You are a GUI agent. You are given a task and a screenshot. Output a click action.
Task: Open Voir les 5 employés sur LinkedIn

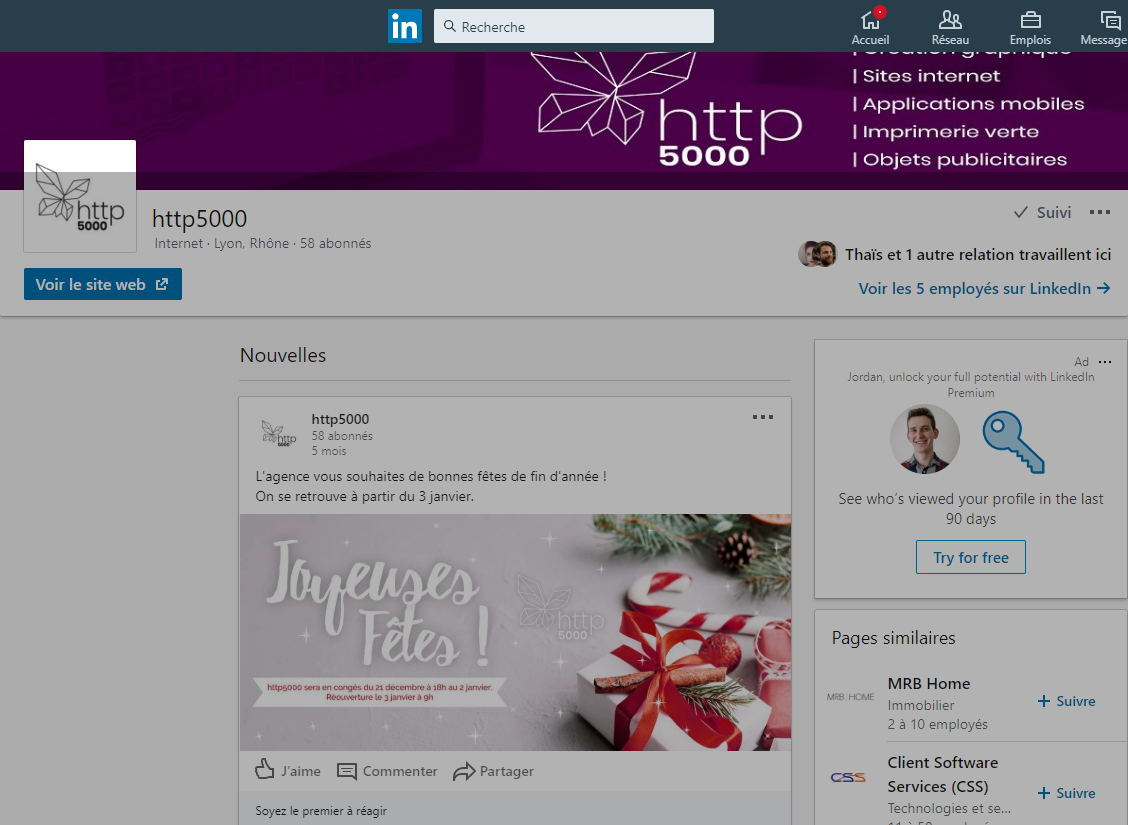tap(984, 288)
